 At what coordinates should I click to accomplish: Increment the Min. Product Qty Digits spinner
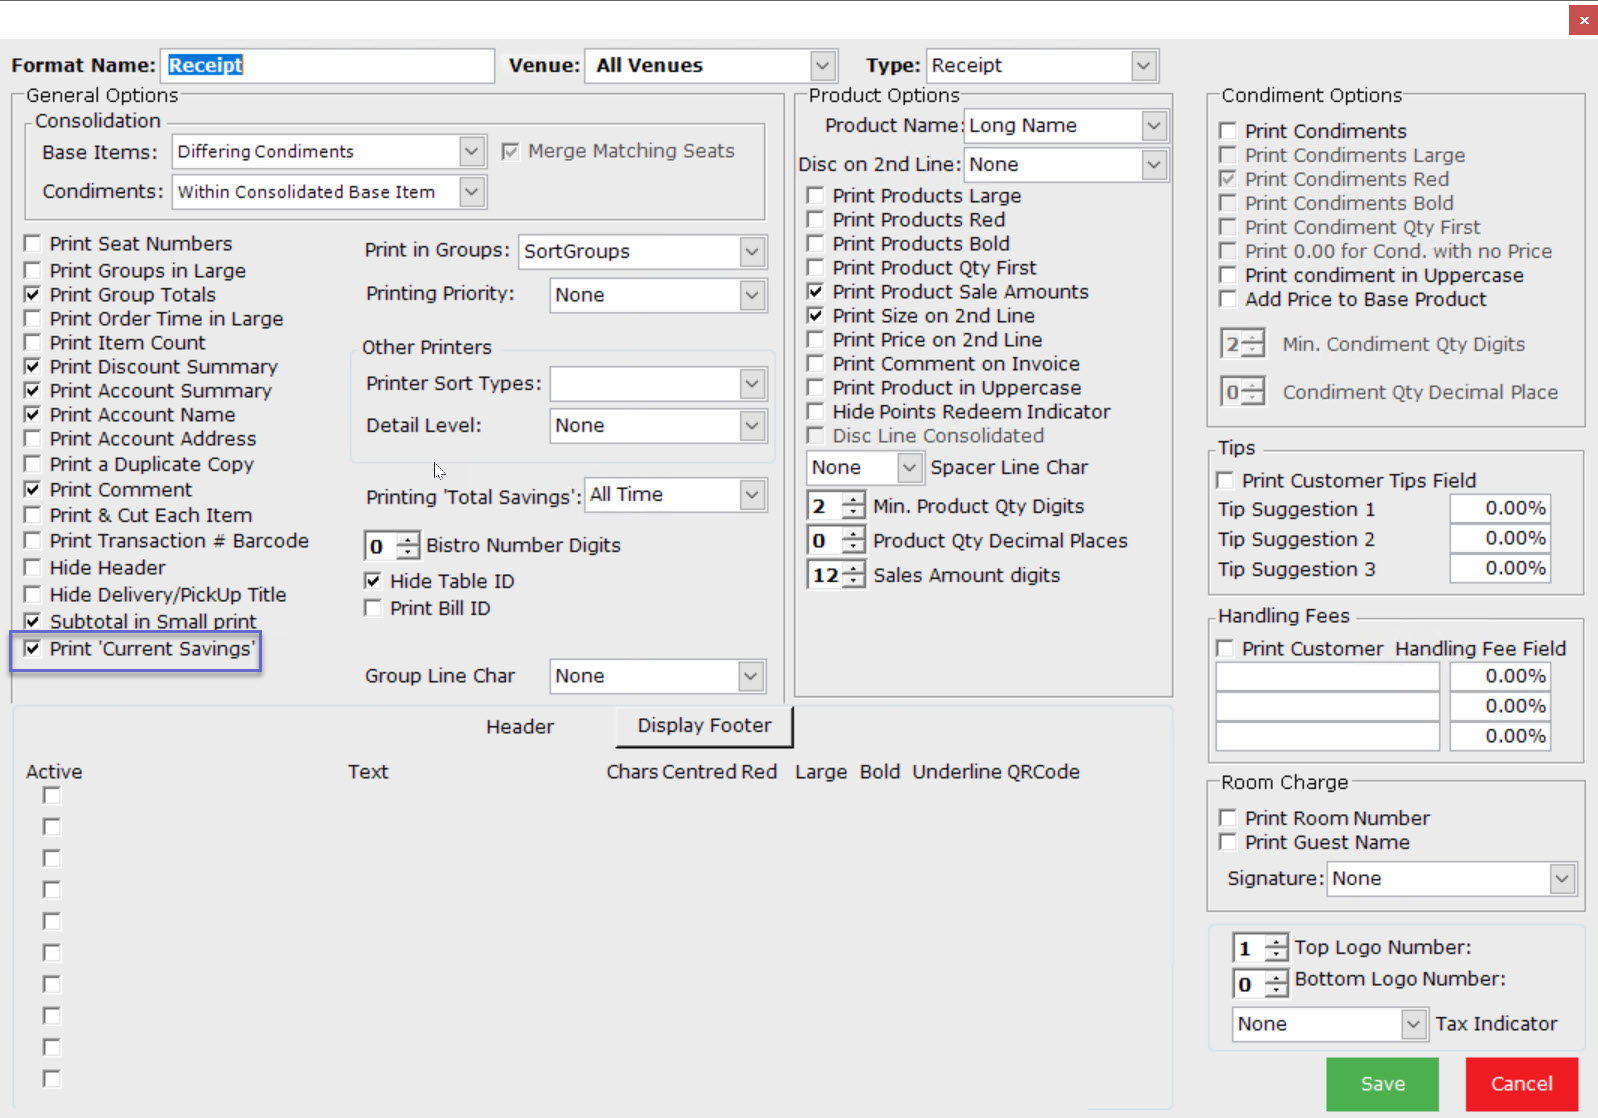click(x=853, y=500)
